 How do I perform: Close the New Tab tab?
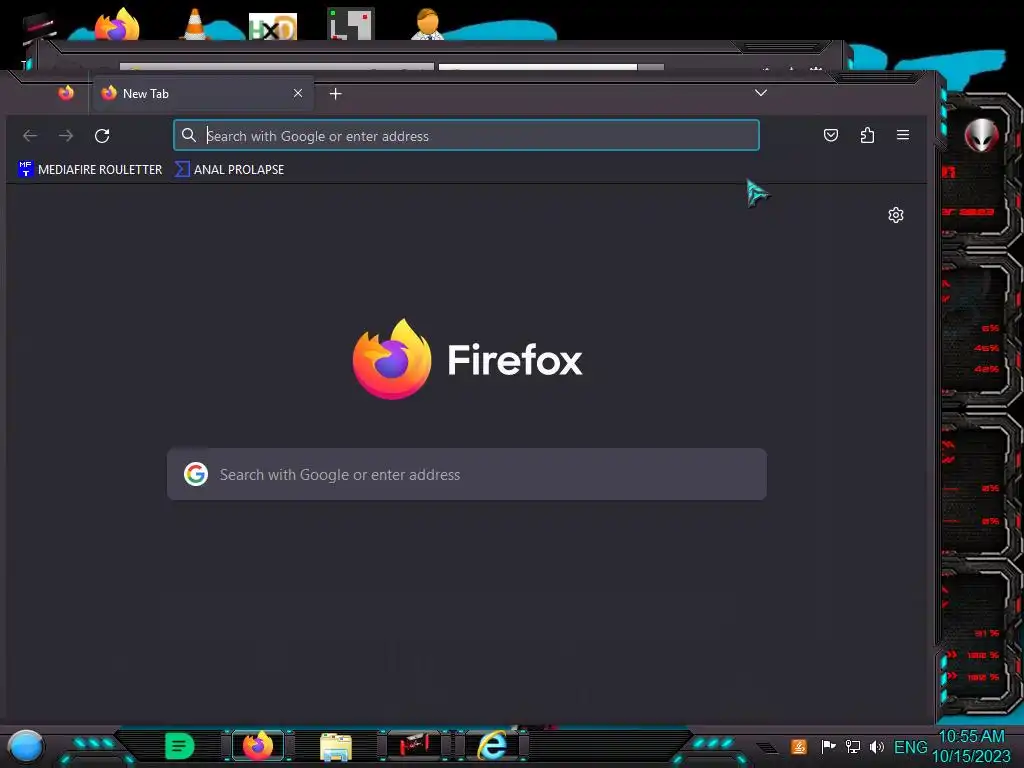(x=298, y=93)
